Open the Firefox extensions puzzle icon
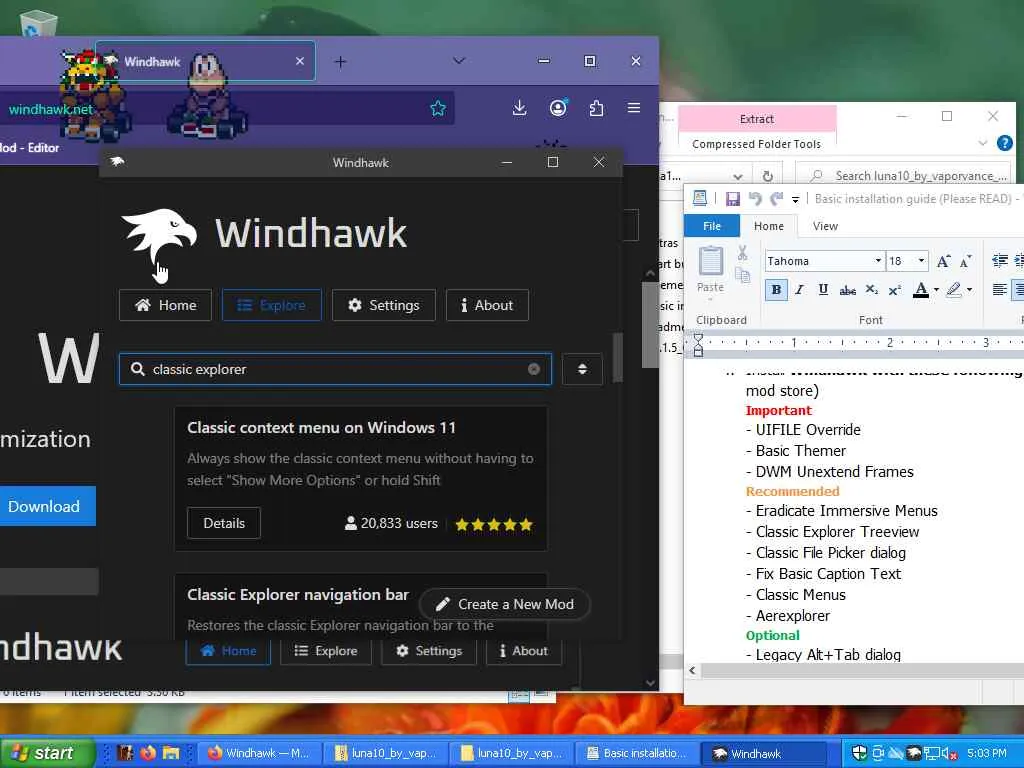The height and width of the screenshot is (768, 1024). (596, 108)
